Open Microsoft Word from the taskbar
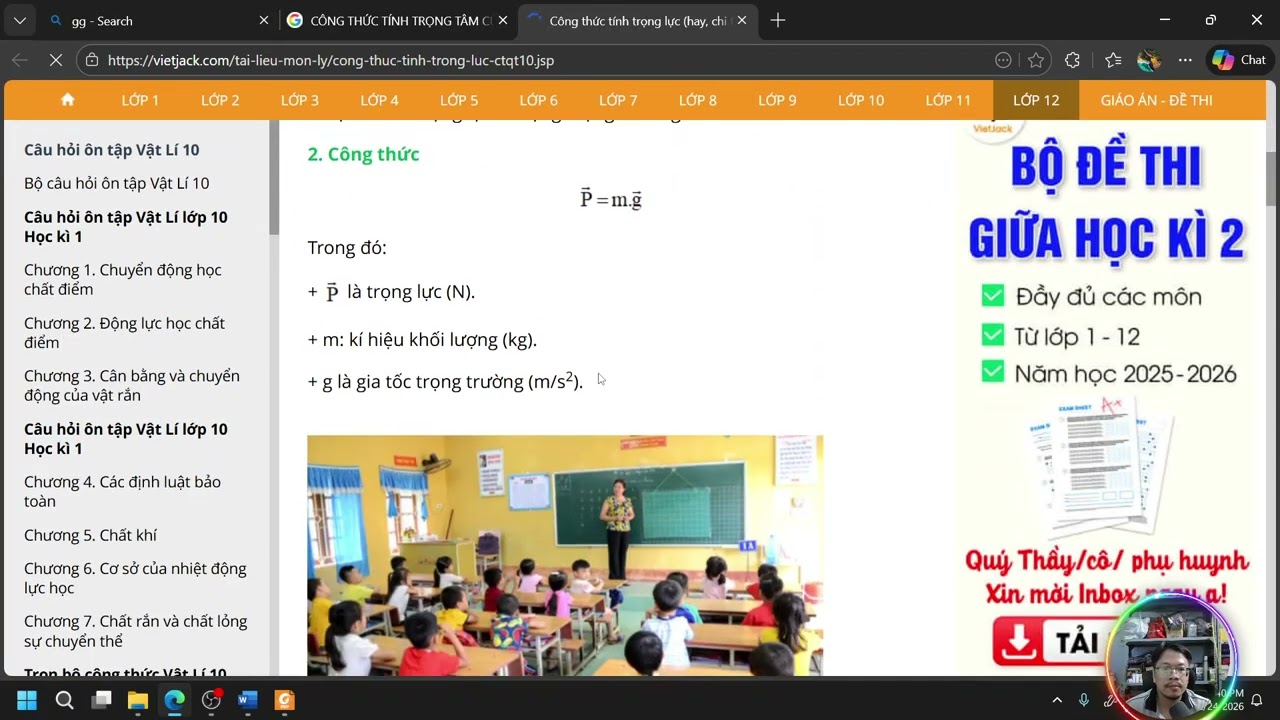This screenshot has width=1280, height=720. coord(248,700)
